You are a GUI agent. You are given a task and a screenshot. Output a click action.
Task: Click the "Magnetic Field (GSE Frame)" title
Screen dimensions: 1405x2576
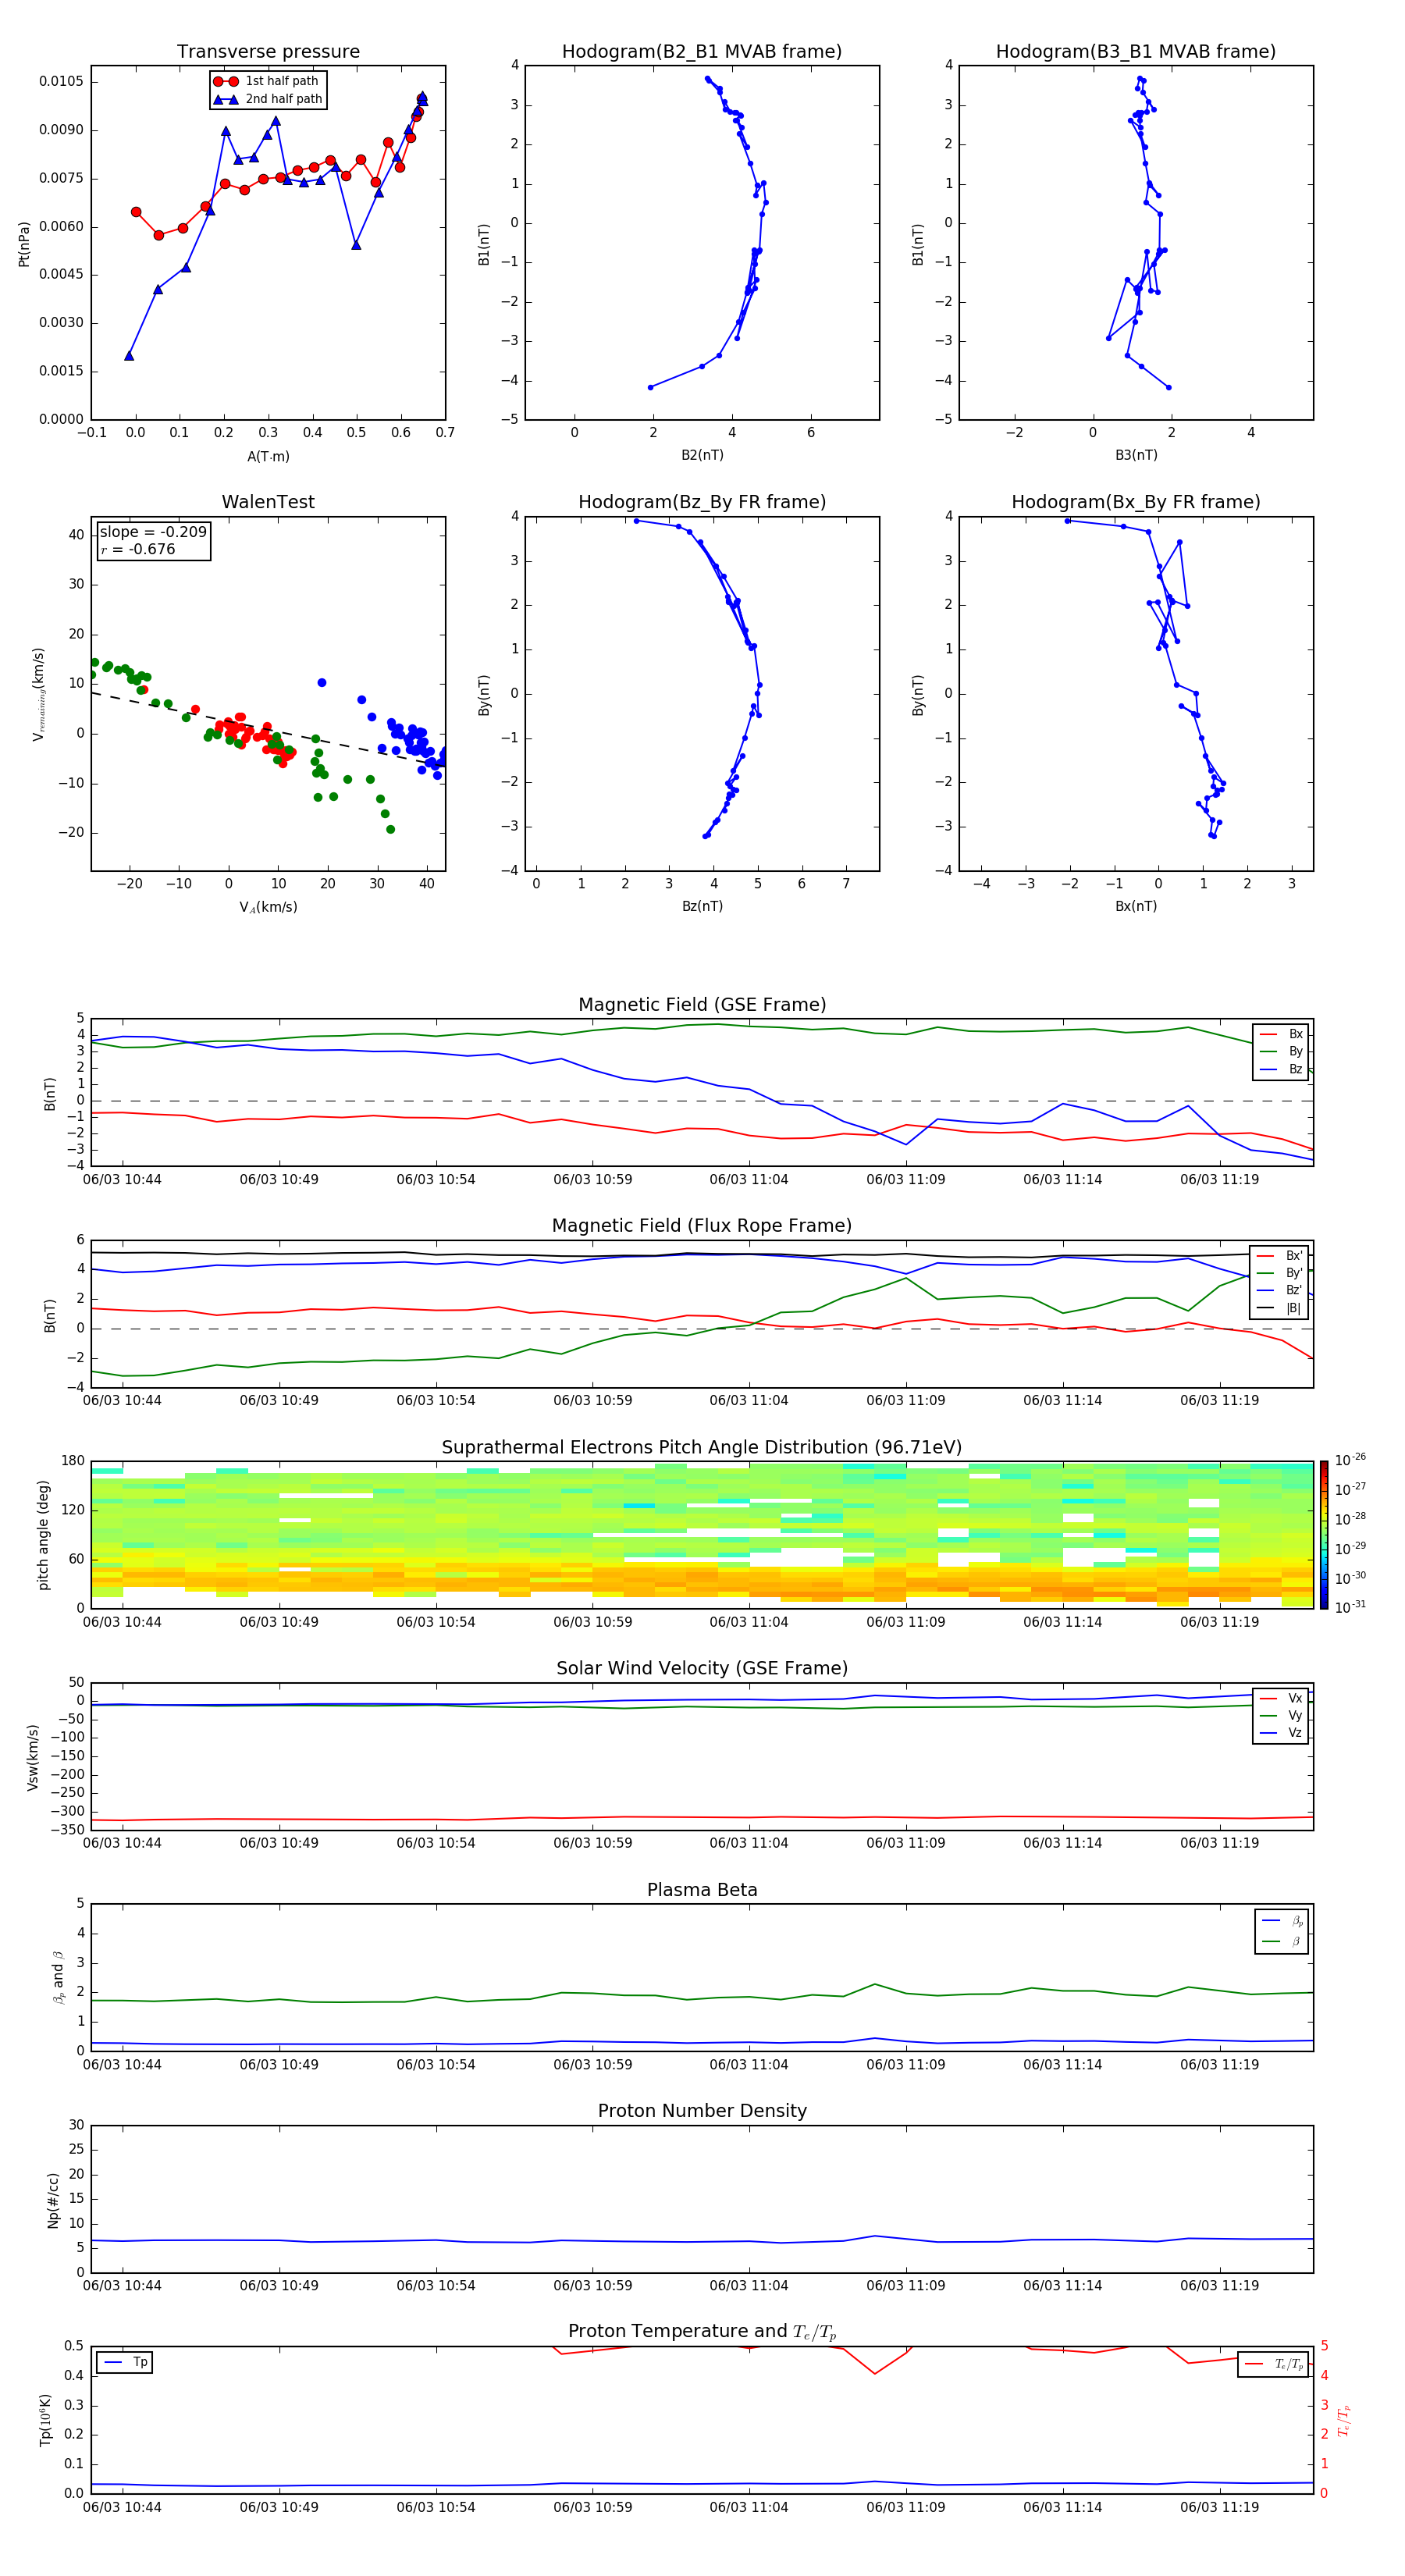(x=702, y=1005)
